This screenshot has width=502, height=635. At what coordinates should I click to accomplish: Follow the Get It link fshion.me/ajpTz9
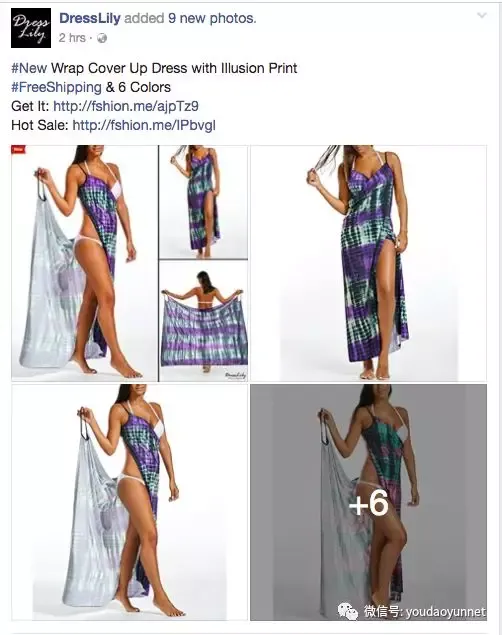[126, 106]
